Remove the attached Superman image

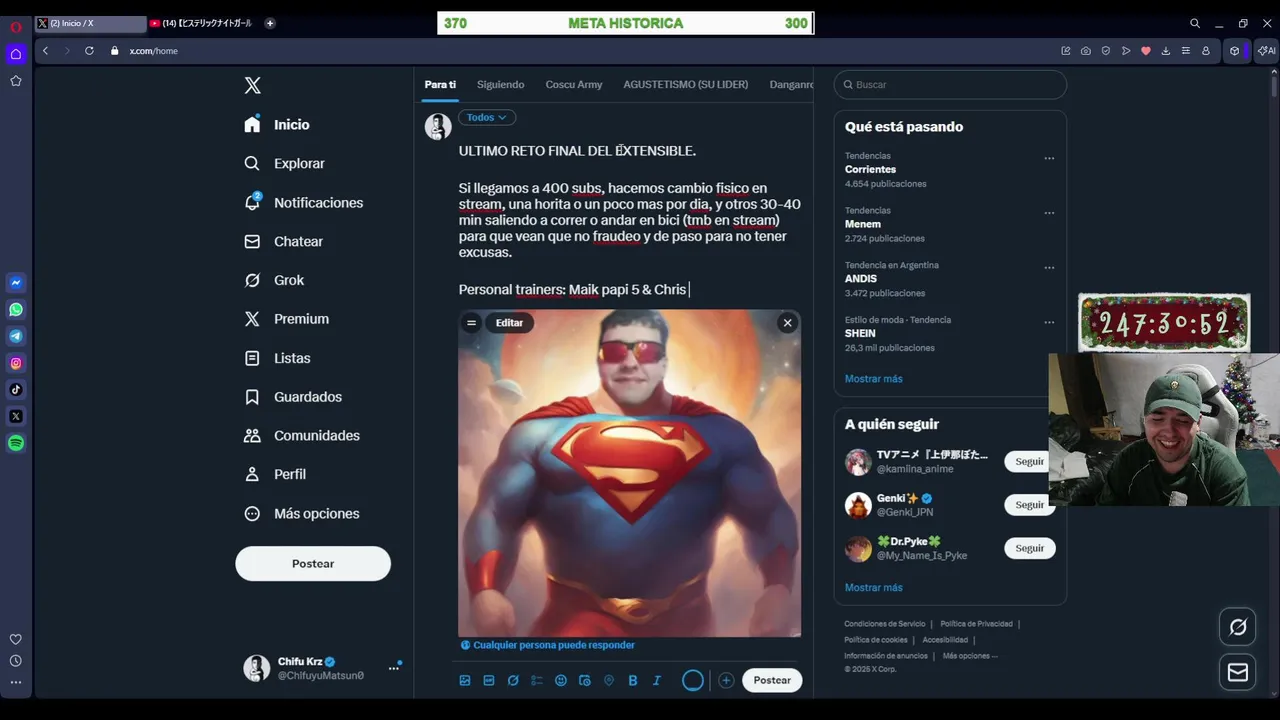[788, 323]
